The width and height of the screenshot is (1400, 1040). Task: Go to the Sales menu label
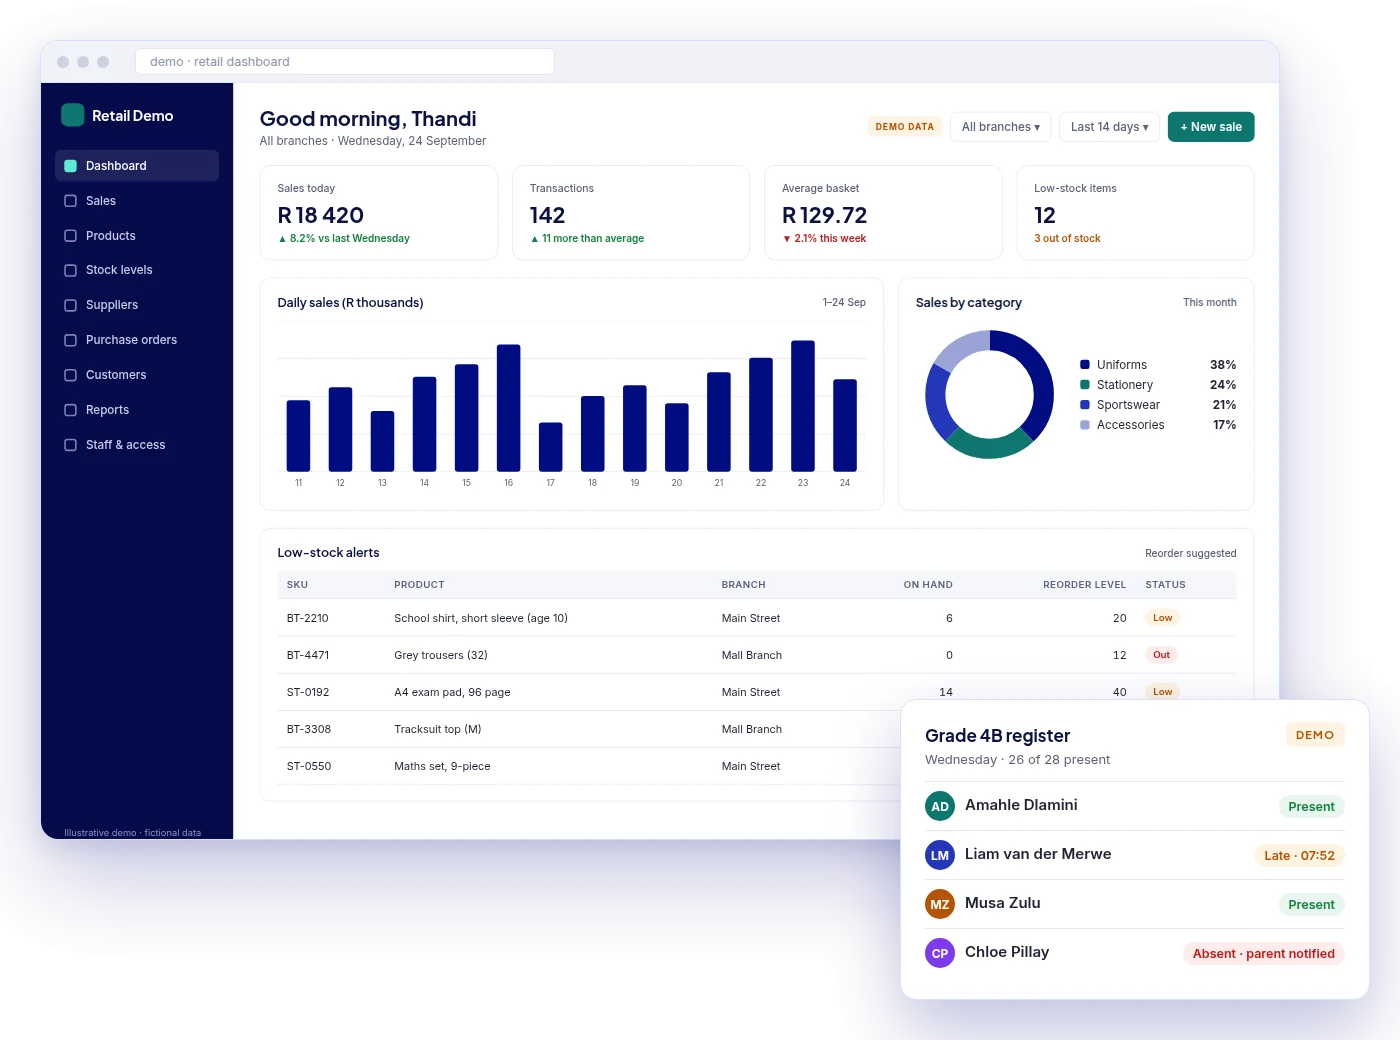pos(101,201)
